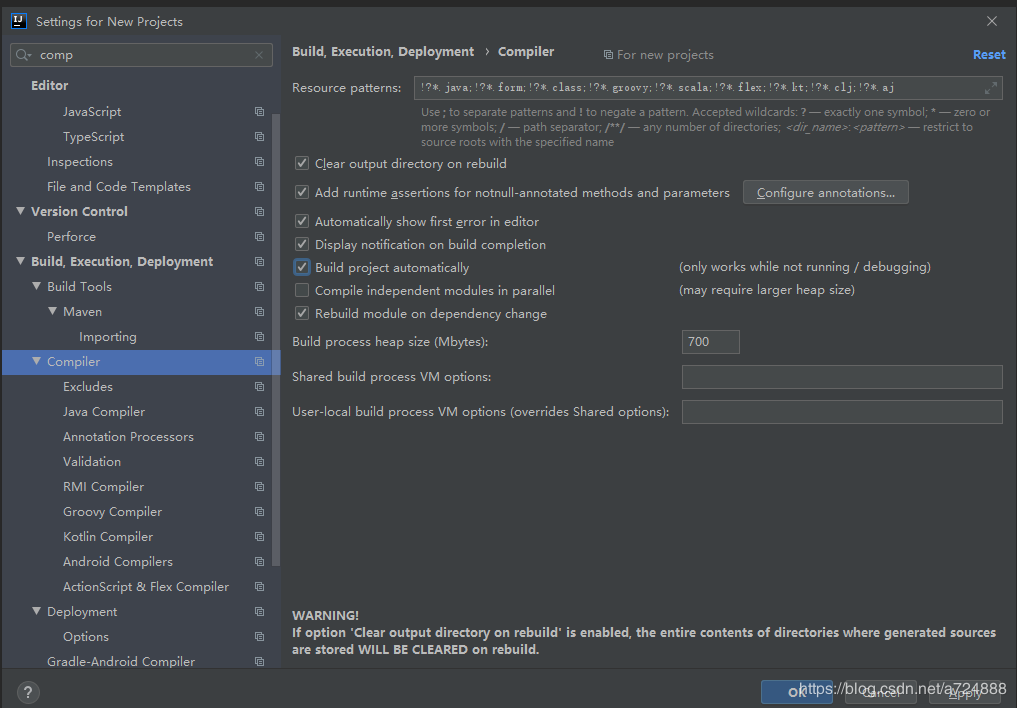
Task: Toggle Automatically show first error in editor
Action: coord(302,221)
